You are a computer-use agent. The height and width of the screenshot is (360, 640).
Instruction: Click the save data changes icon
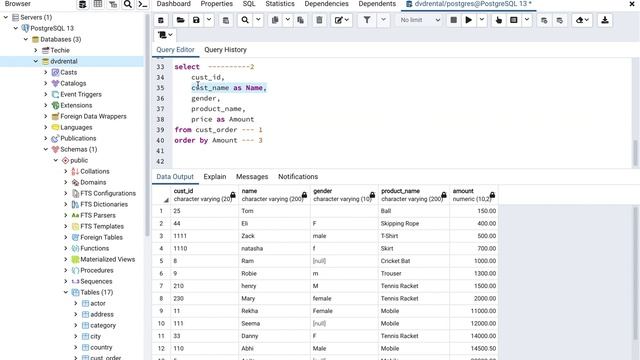(226, 20)
